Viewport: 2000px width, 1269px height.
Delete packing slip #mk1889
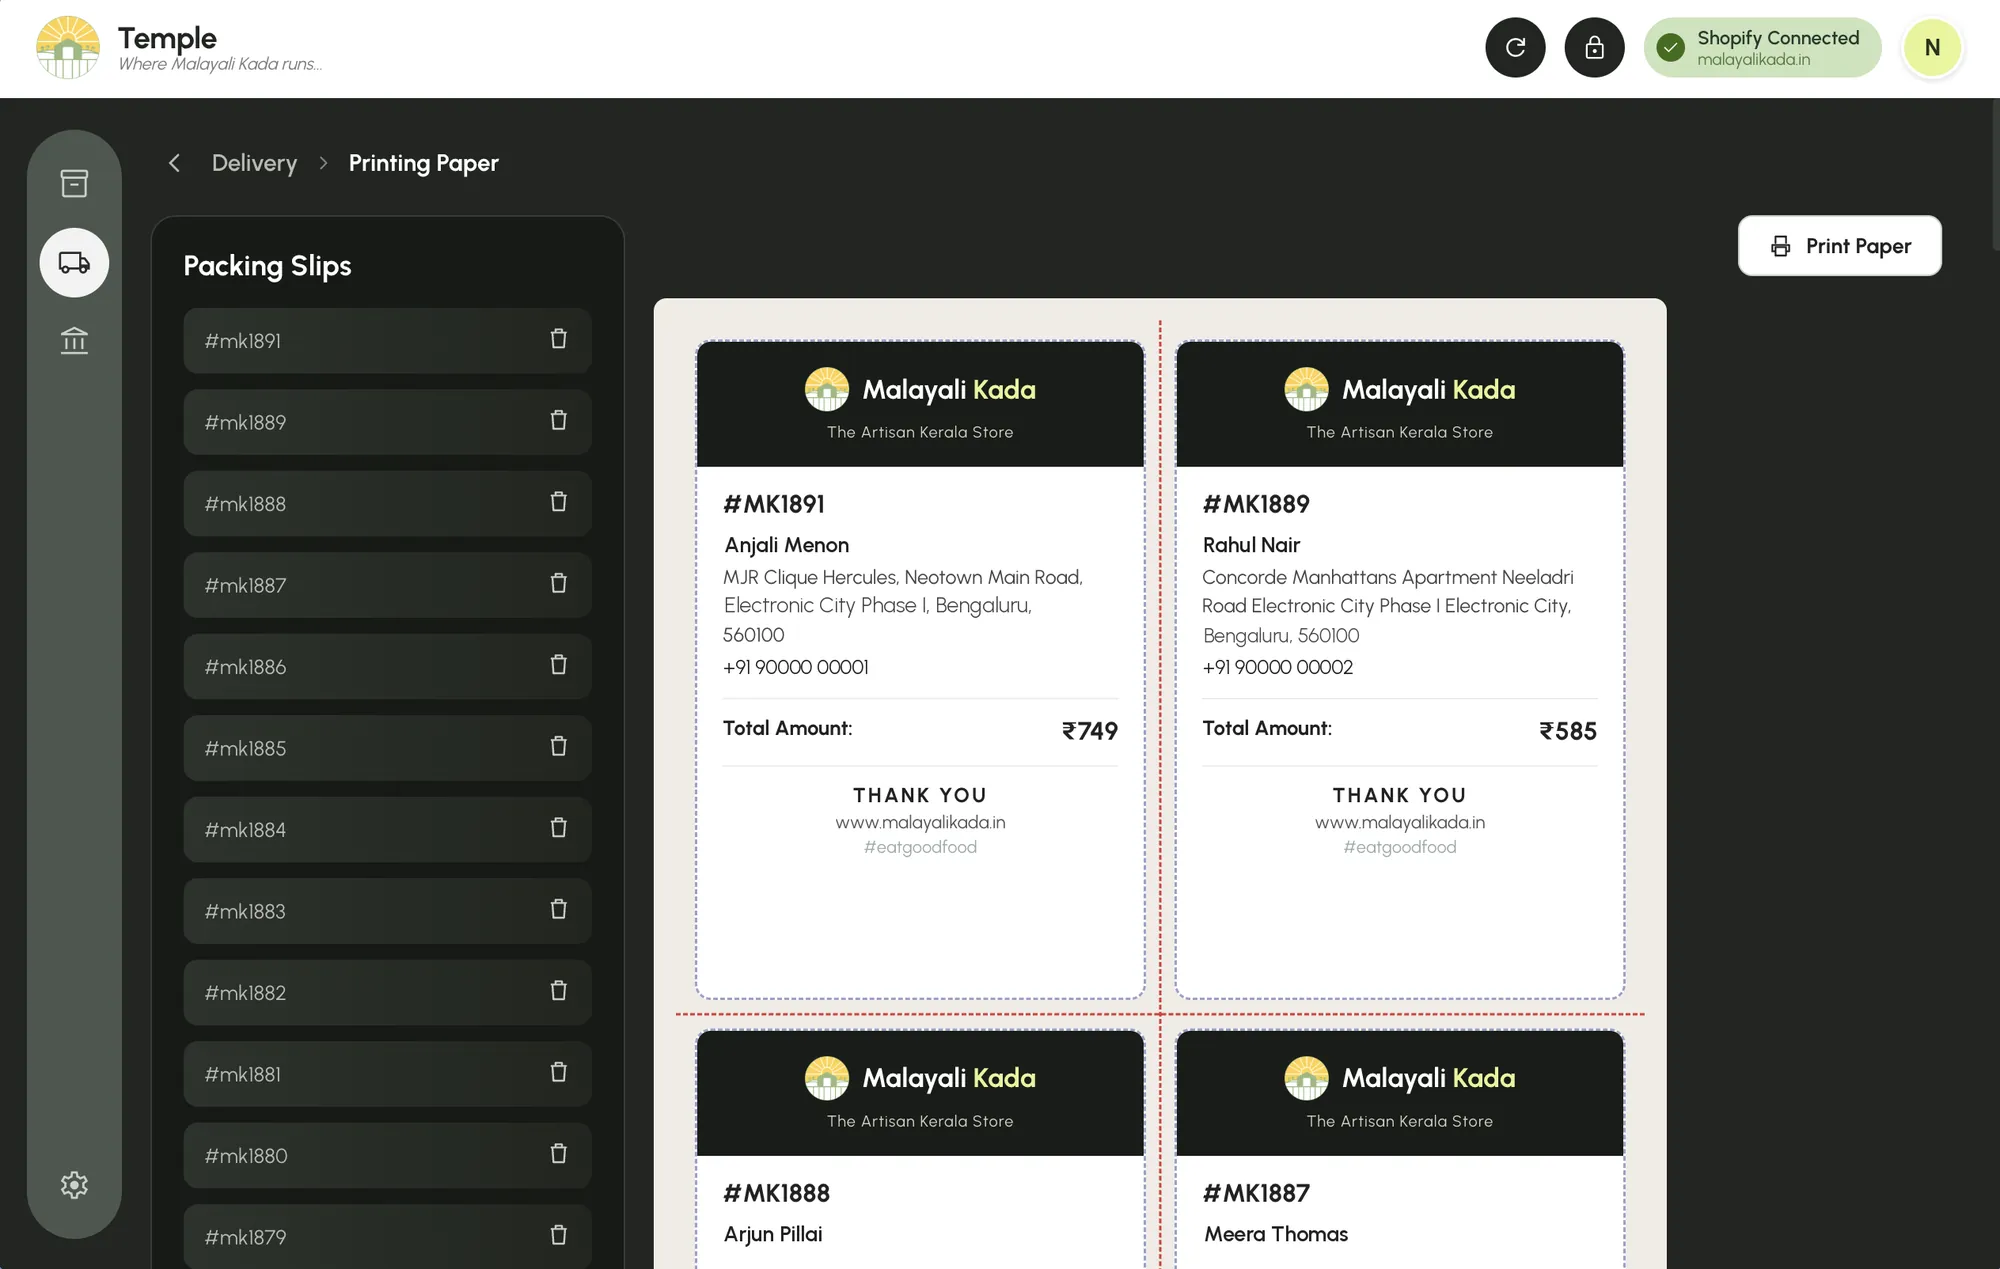tap(558, 420)
